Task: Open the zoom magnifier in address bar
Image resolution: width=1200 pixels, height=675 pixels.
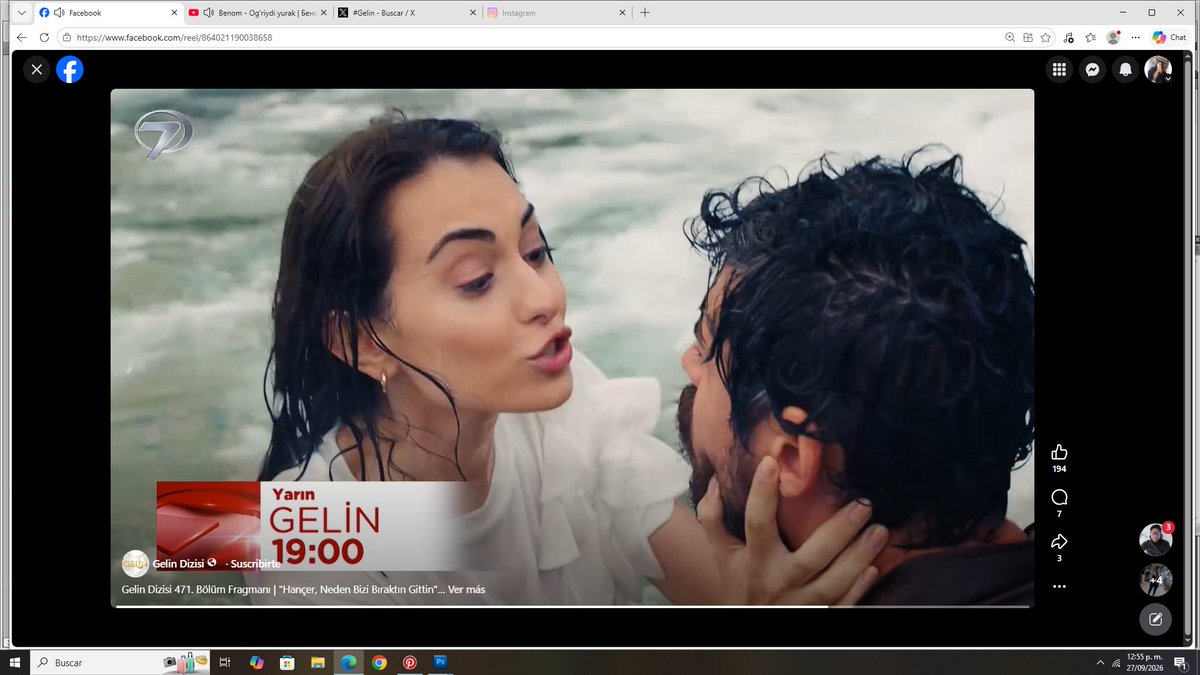Action: click(x=1010, y=37)
